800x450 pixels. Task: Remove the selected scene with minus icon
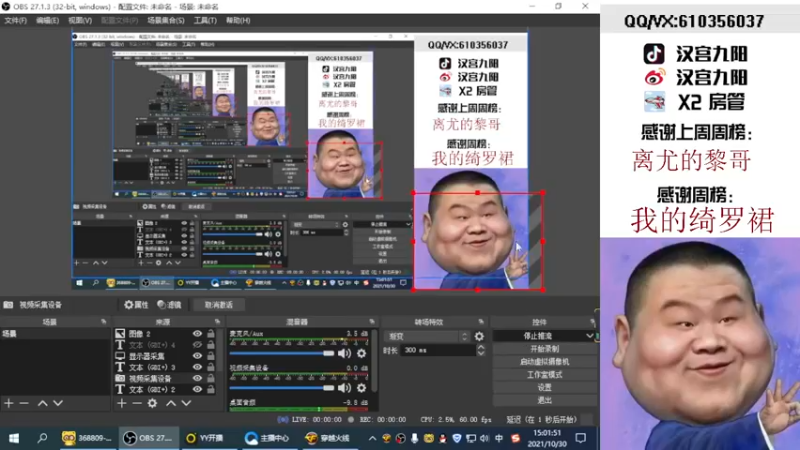click(x=24, y=403)
